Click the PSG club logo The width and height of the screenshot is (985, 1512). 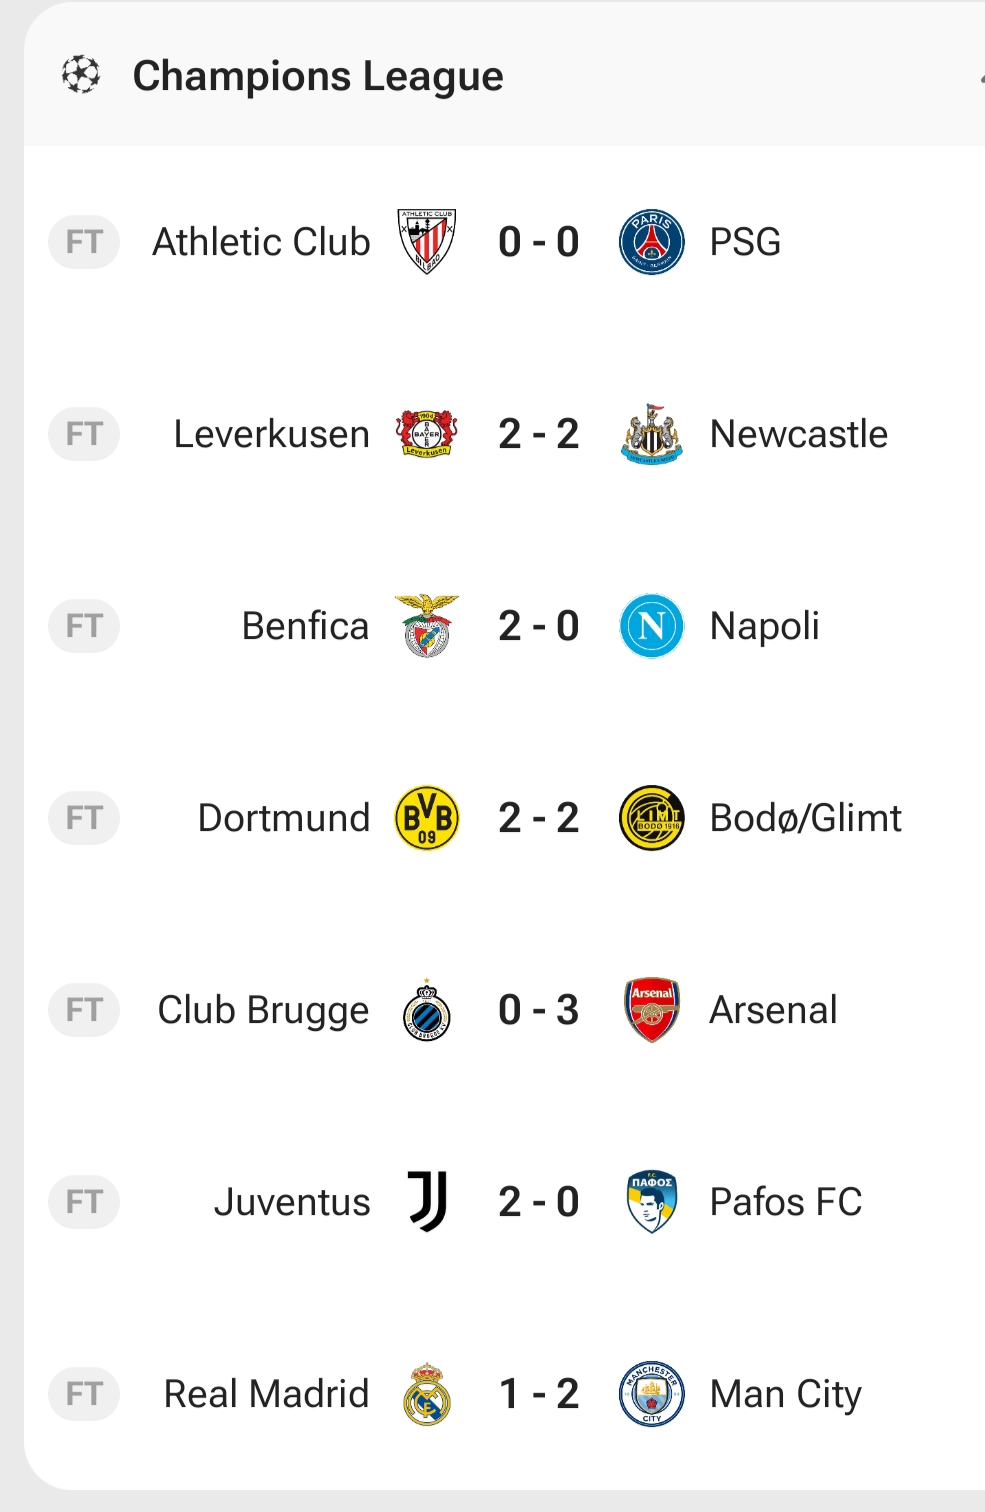point(651,242)
